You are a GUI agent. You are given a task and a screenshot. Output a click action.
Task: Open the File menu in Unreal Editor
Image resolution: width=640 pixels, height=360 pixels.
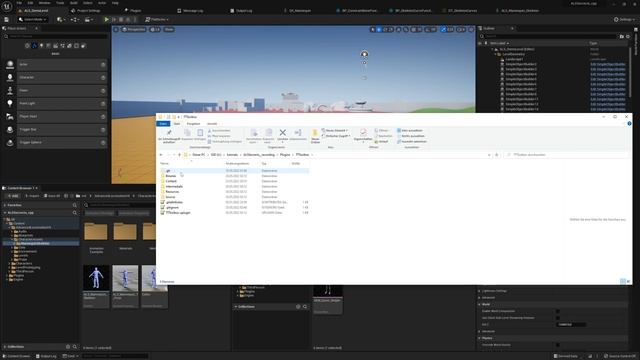click(19, 3)
